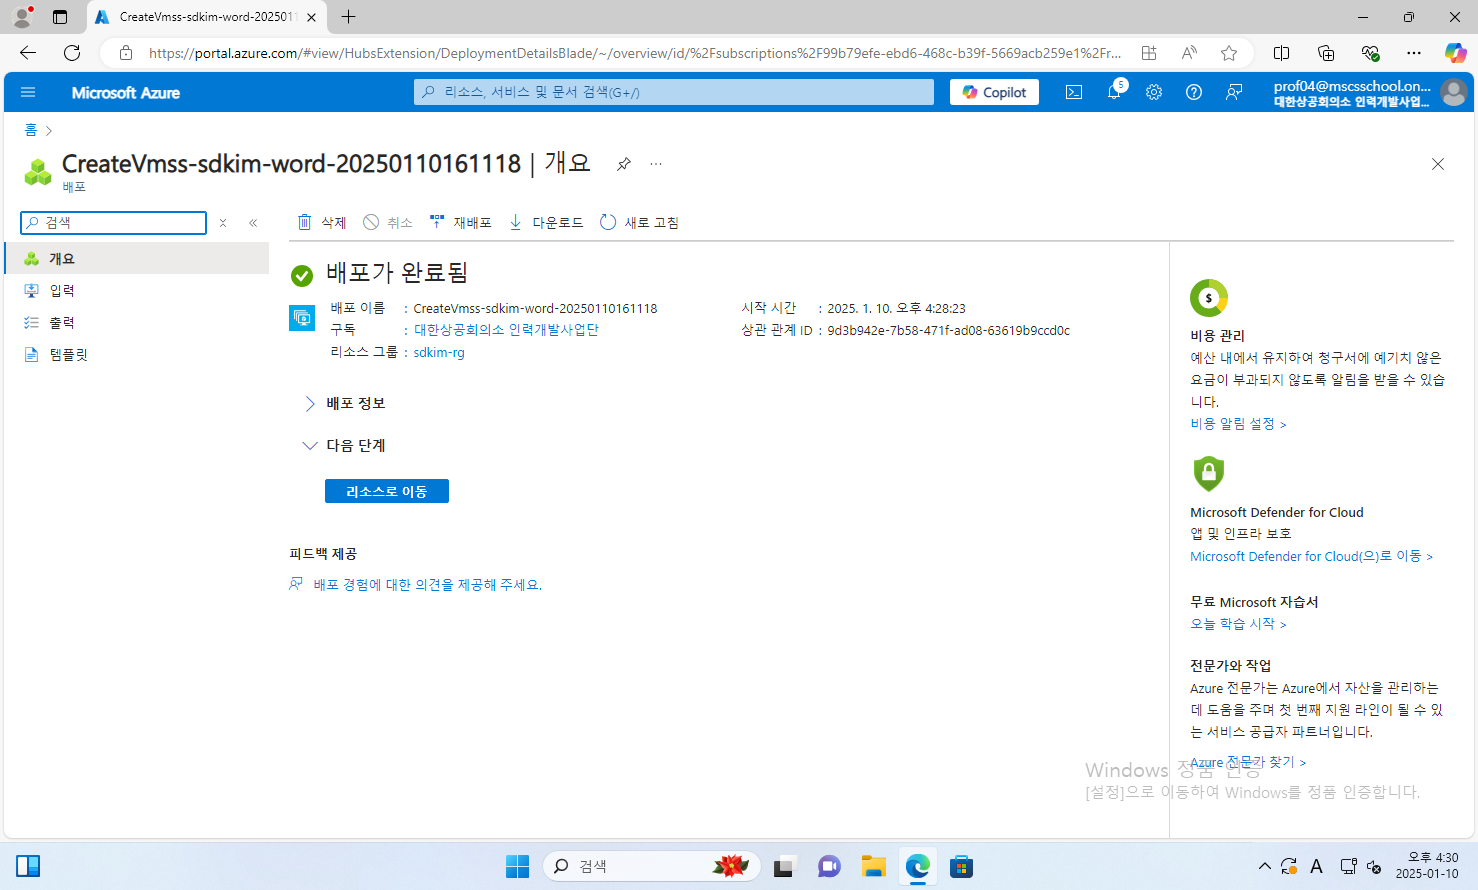Viewport: 1478px width, 890px height.
Task: Open the help question mark menu
Action: pos(1194,92)
